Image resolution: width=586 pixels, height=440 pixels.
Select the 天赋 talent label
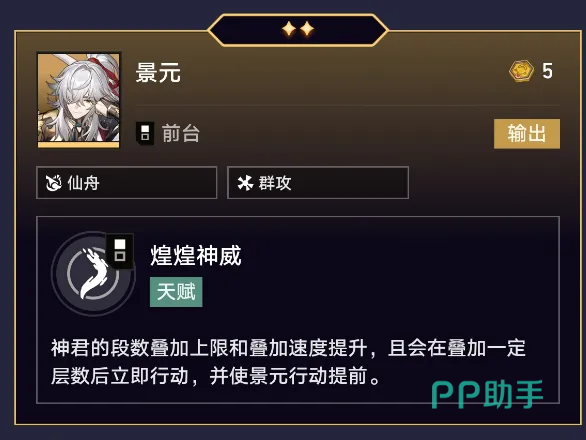(176, 292)
